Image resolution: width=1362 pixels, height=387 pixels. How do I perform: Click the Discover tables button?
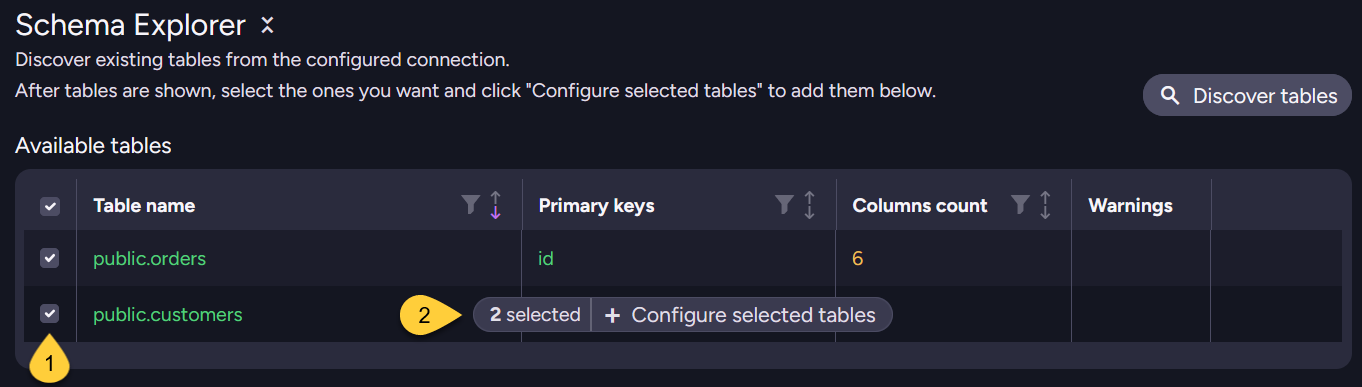1247,96
